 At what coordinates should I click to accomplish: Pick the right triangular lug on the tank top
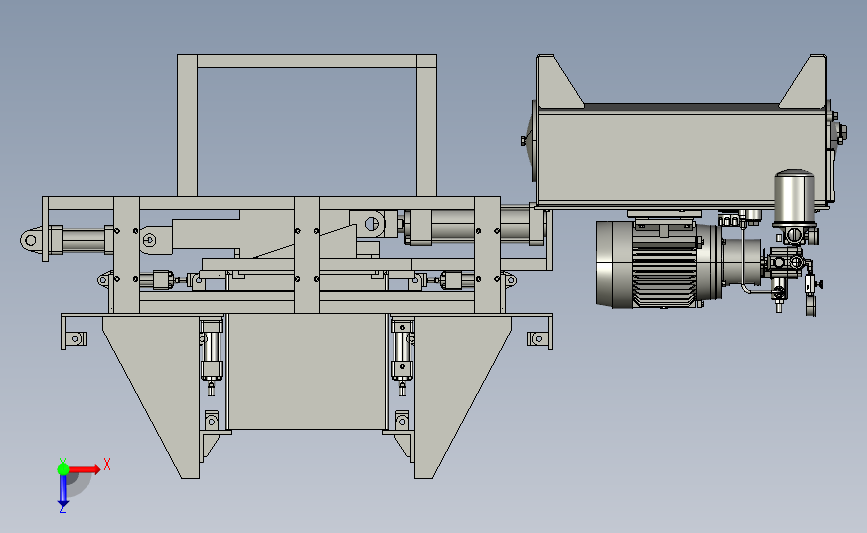[805, 81]
